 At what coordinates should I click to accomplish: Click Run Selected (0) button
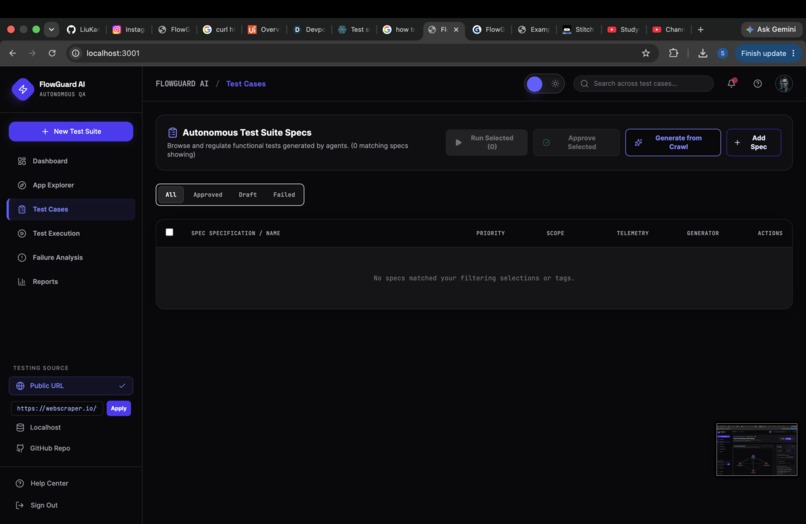[x=486, y=142]
